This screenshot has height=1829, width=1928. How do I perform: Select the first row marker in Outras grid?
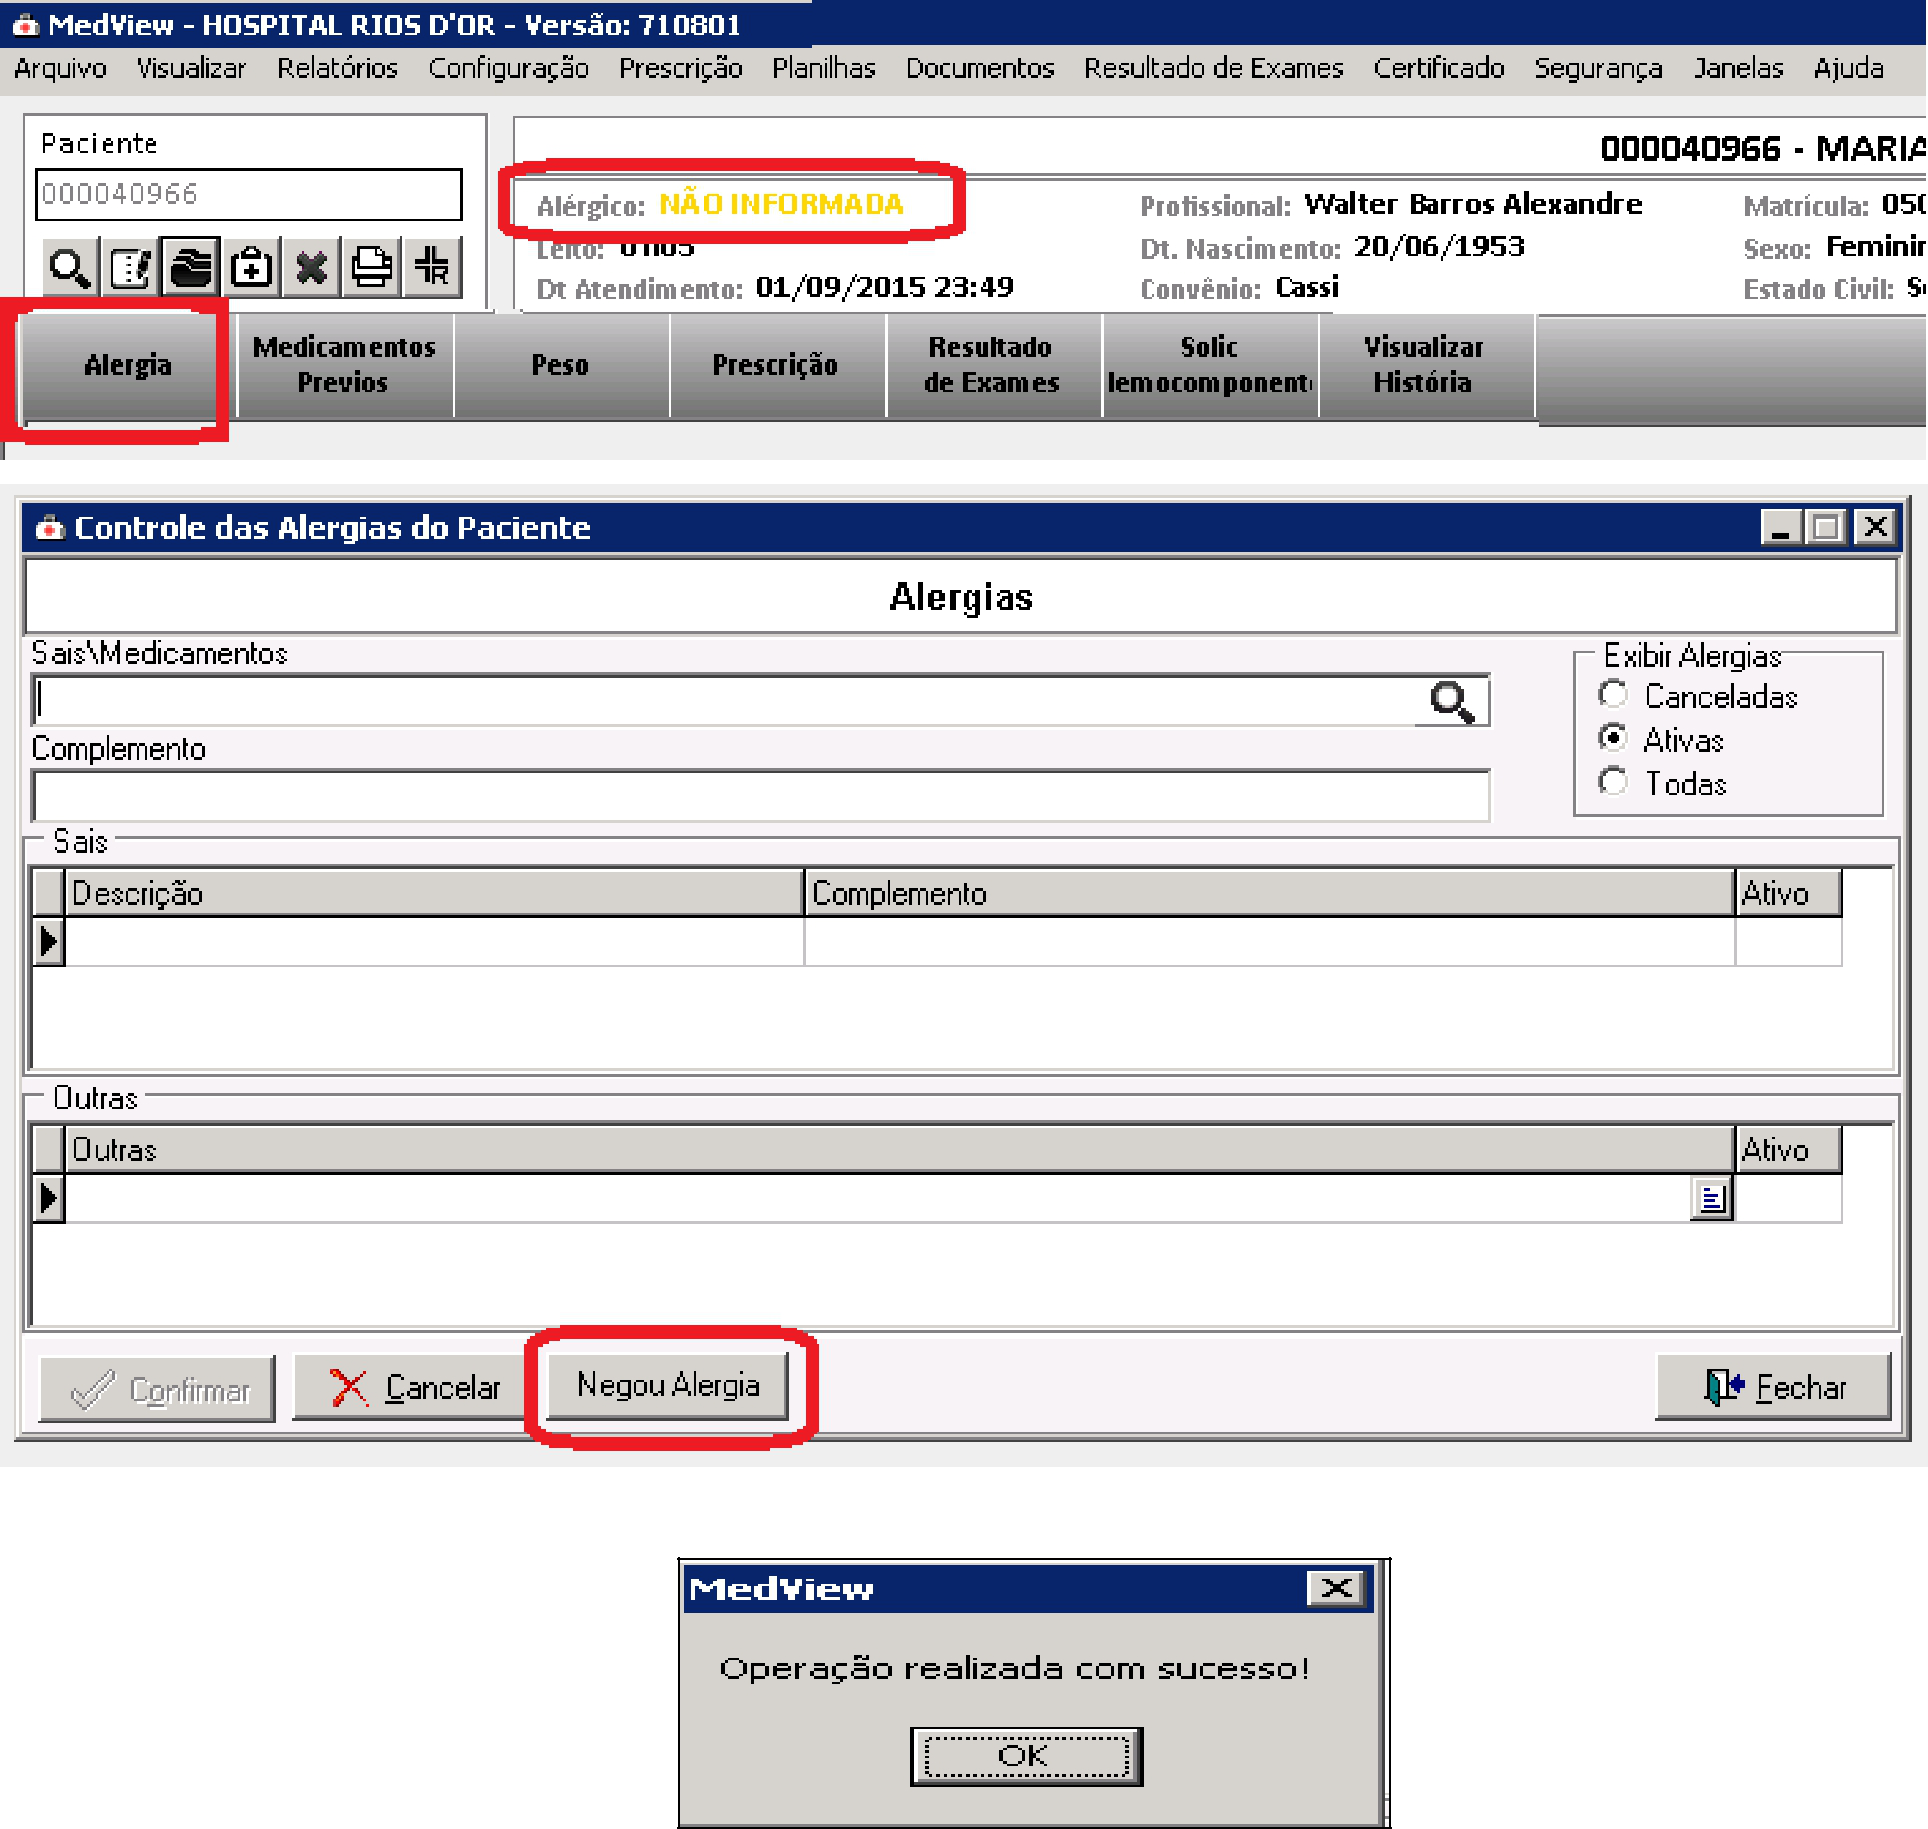click(x=49, y=1198)
